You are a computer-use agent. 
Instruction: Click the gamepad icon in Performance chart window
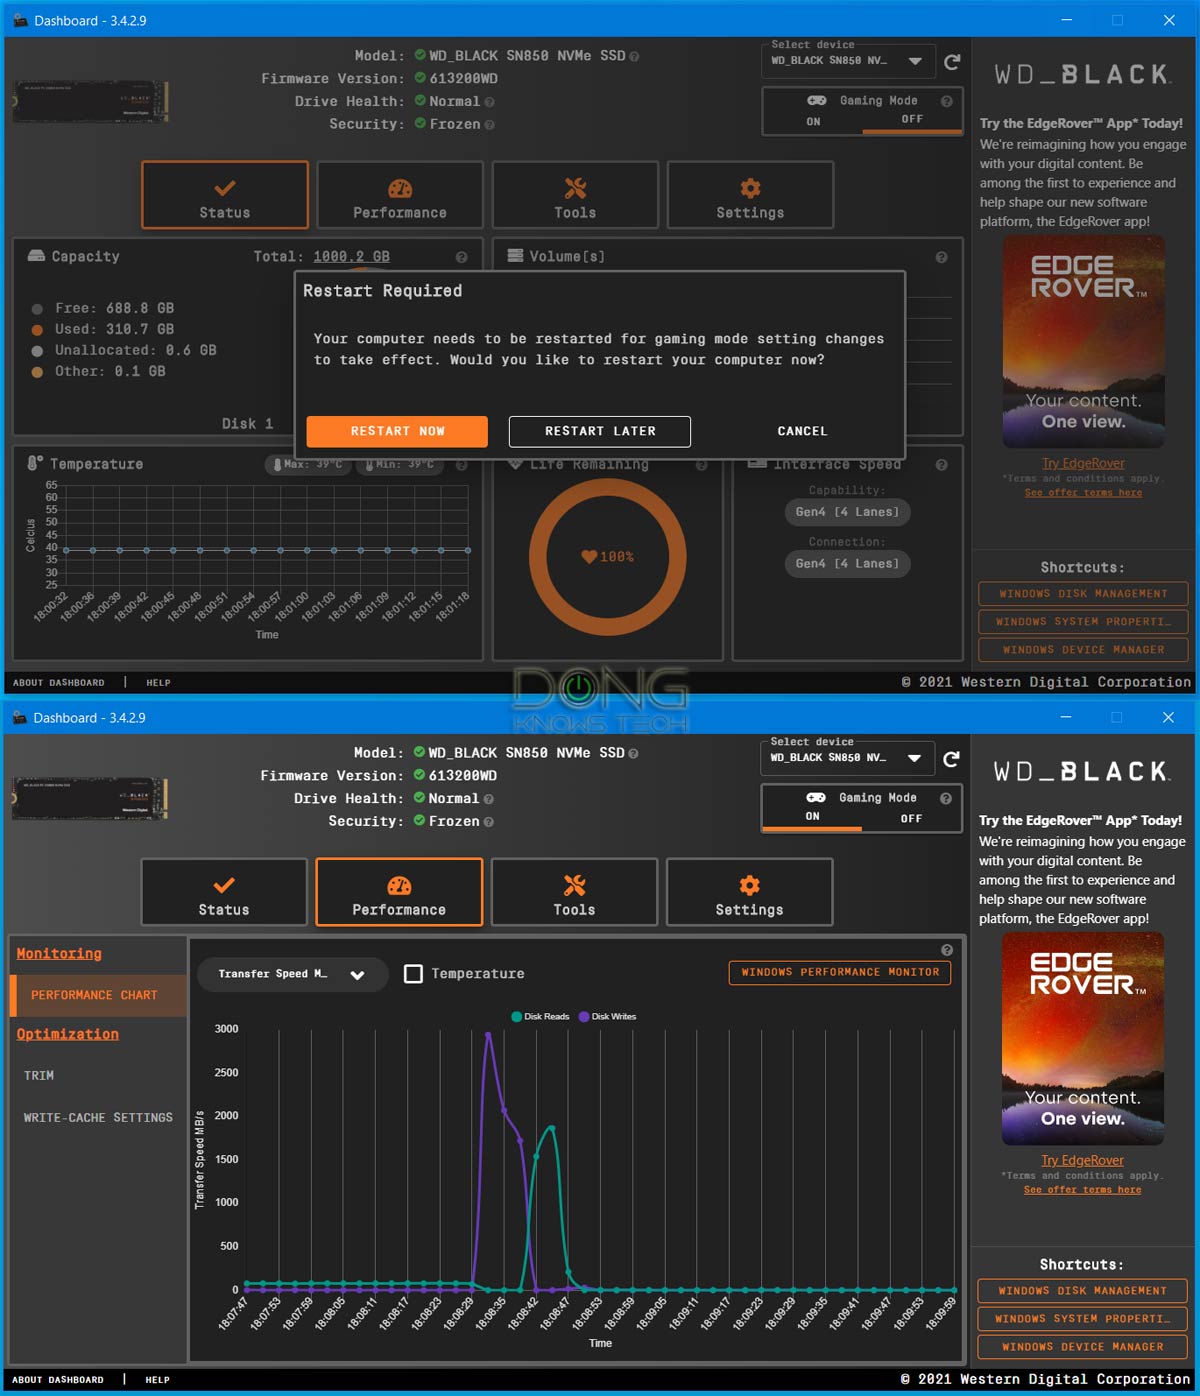pyautogui.click(x=816, y=797)
